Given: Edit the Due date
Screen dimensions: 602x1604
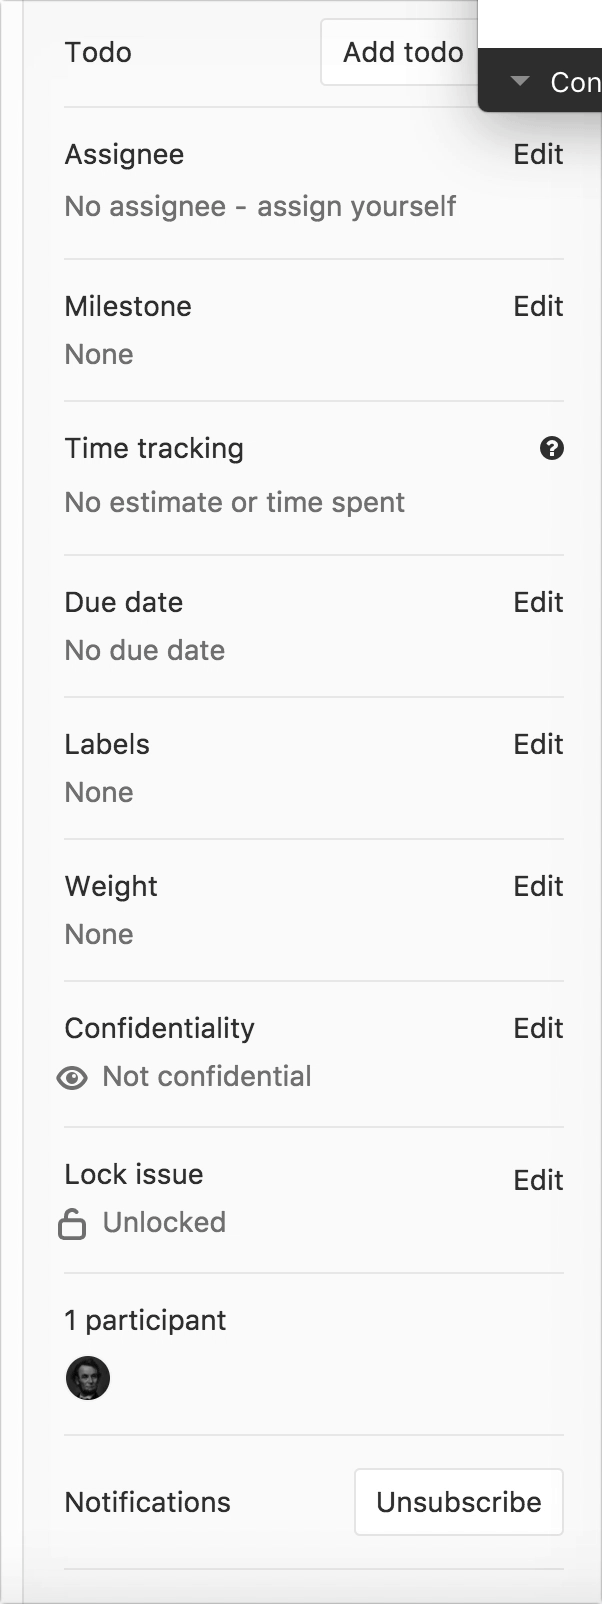Looking at the screenshot, I should click(538, 603).
